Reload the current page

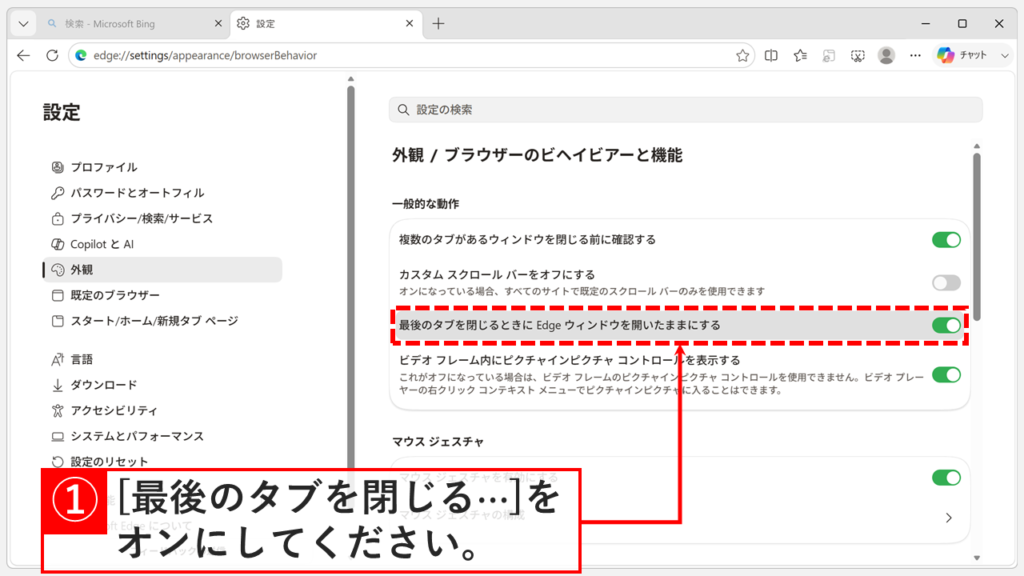(52, 56)
